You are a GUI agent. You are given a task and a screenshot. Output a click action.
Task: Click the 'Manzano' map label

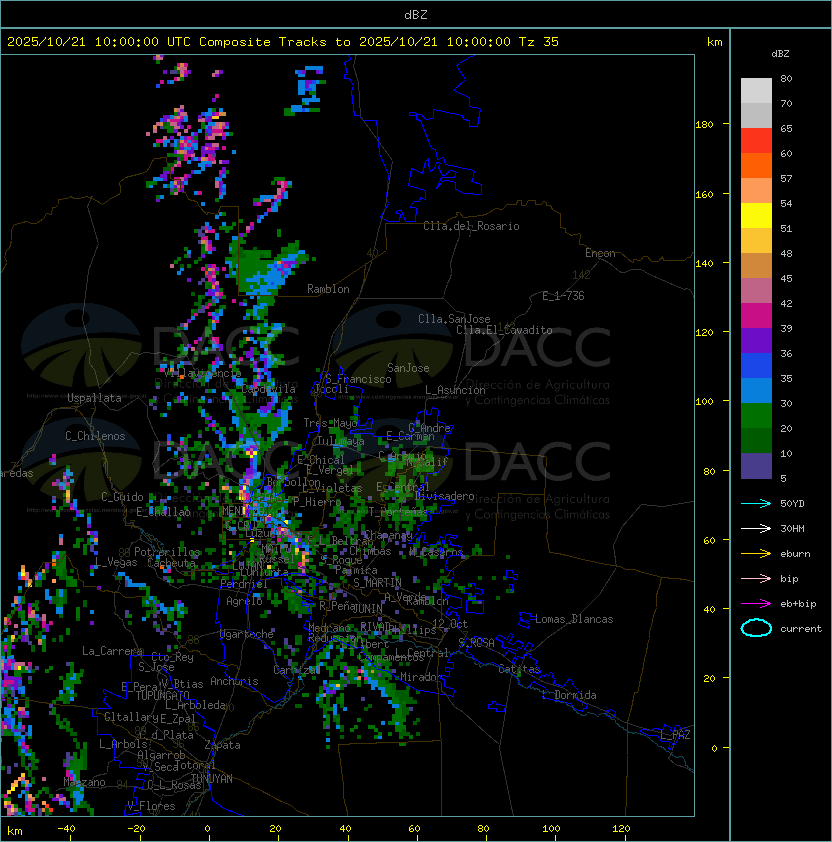(84, 782)
